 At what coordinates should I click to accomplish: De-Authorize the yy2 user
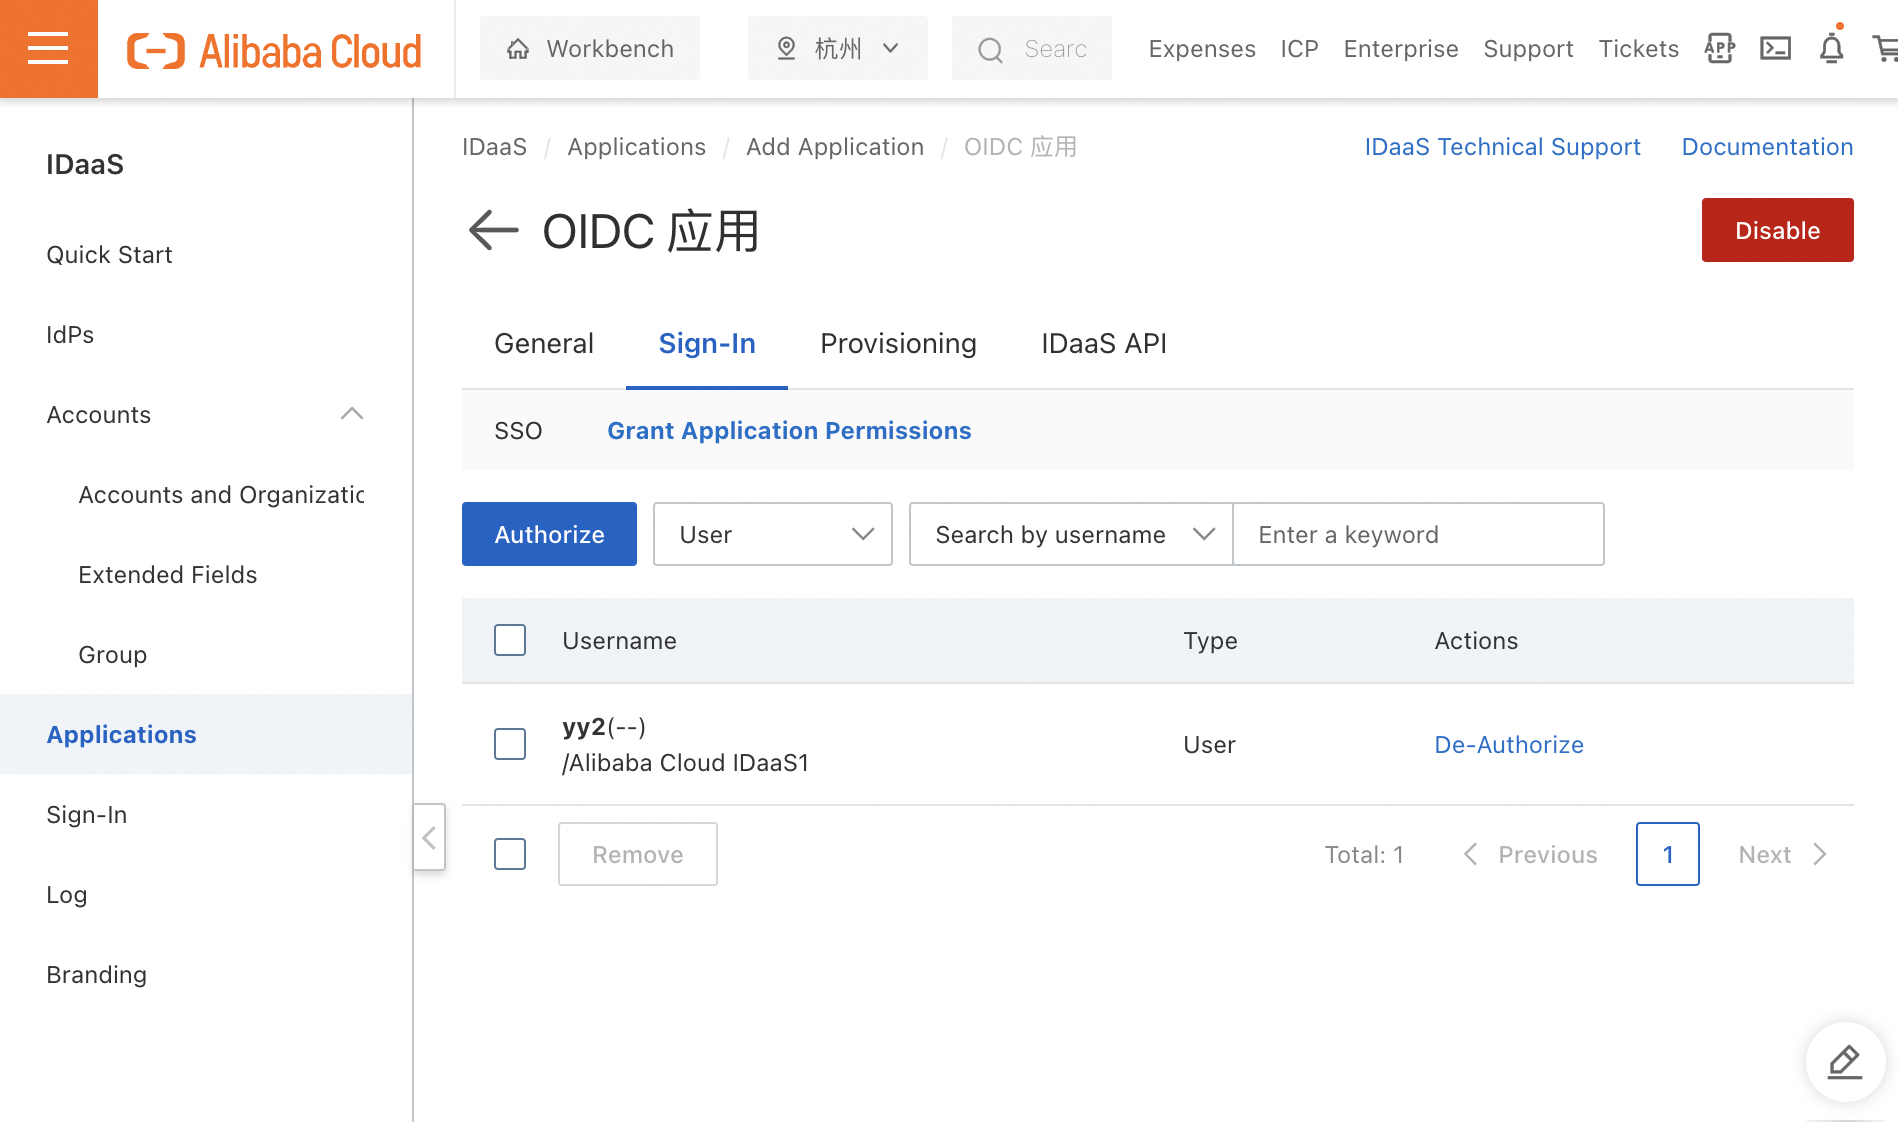(x=1508, y=744)
